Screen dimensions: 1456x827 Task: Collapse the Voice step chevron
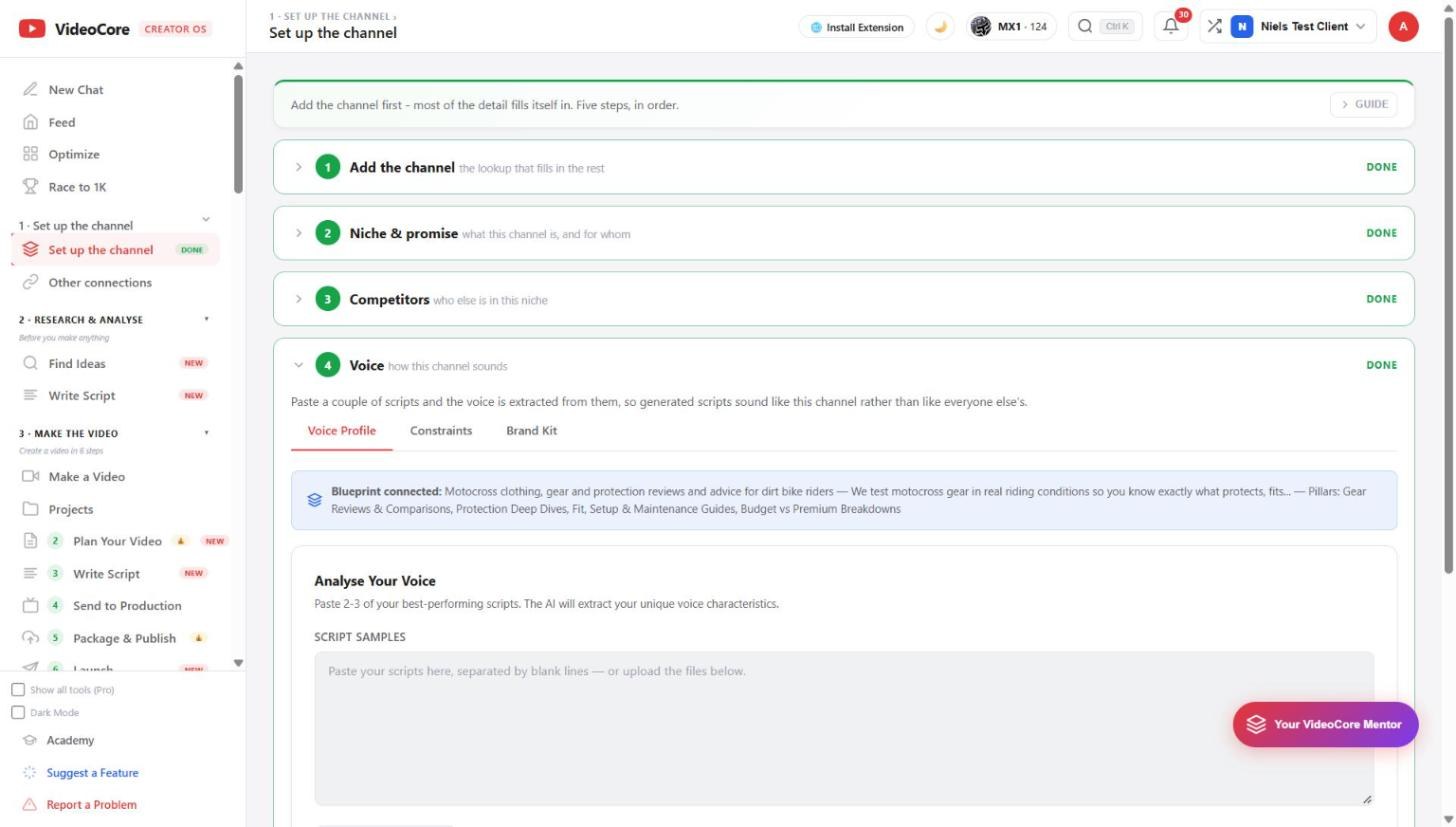[298, 365]
